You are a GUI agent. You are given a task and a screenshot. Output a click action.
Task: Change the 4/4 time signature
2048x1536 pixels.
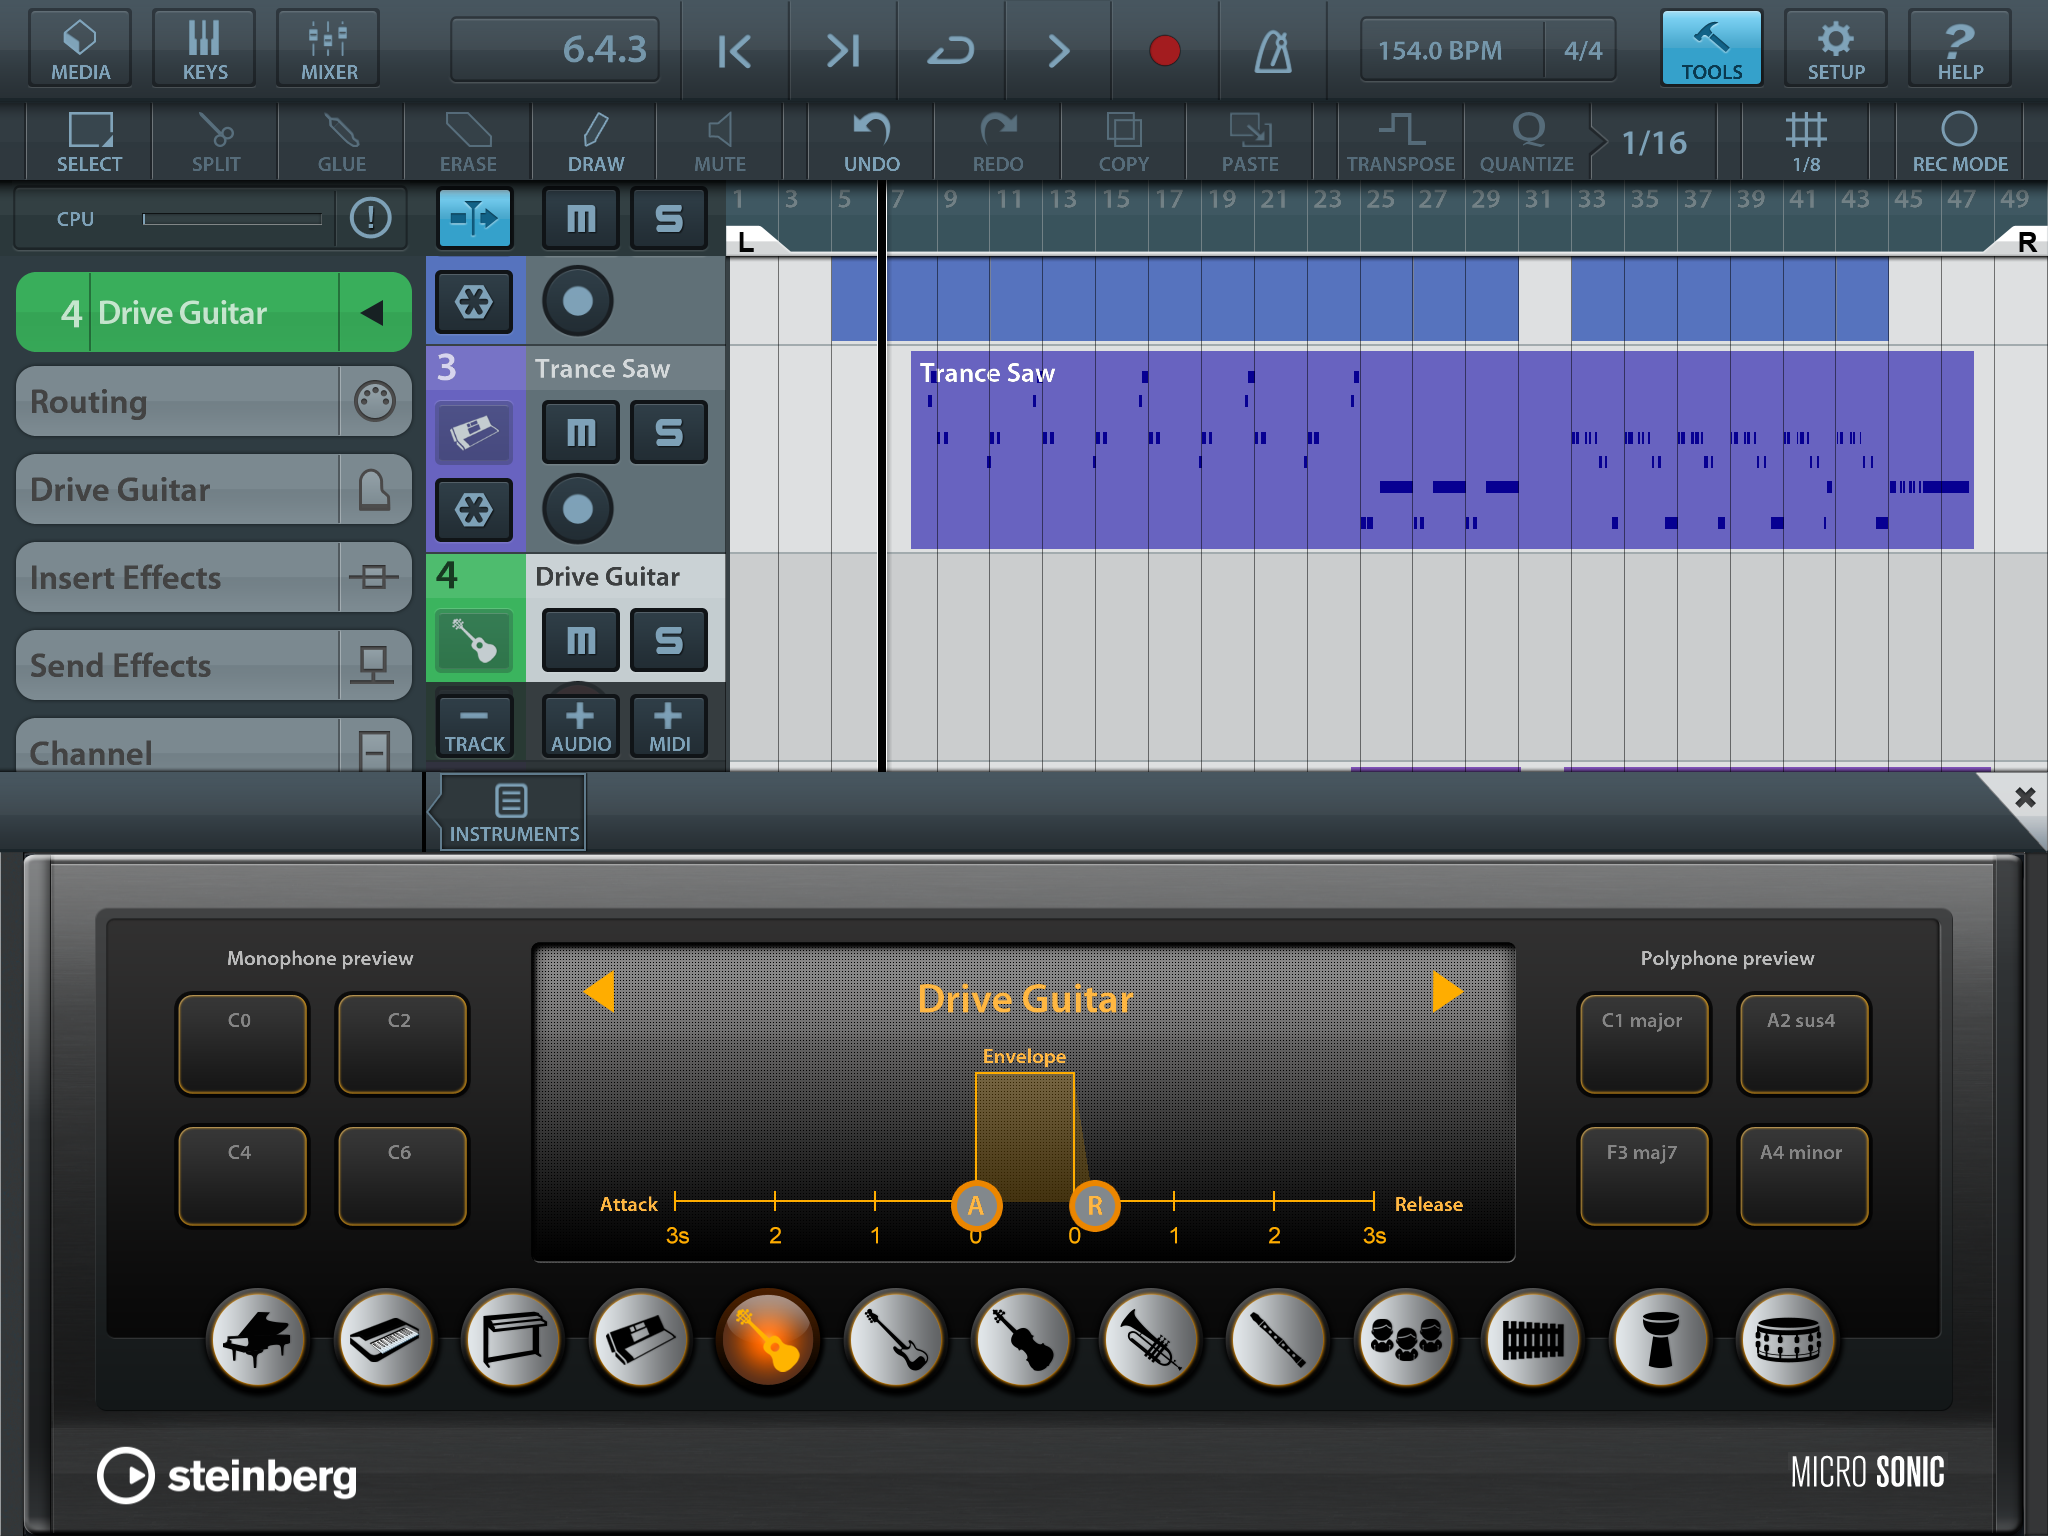point(1583,50)
